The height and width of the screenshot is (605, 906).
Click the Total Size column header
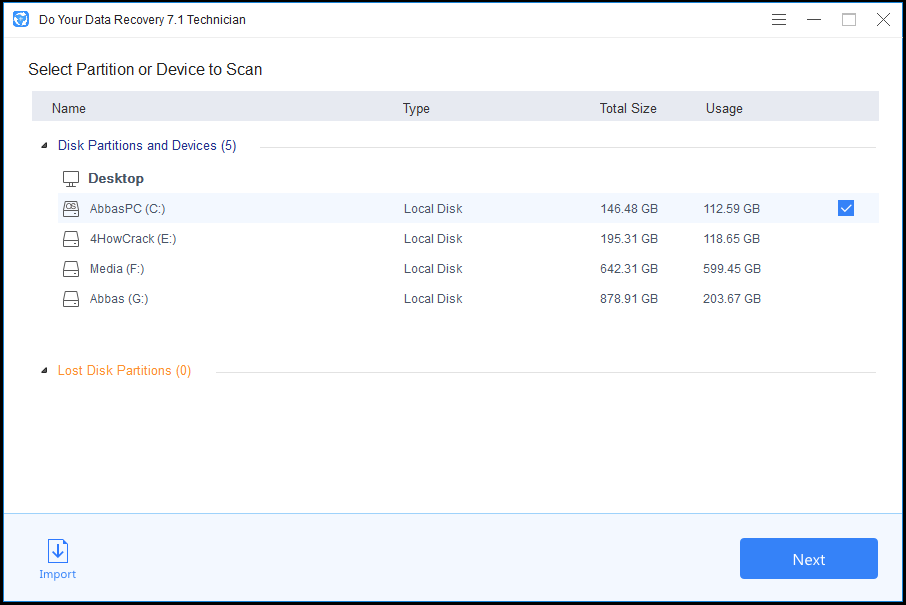(627, 108)
